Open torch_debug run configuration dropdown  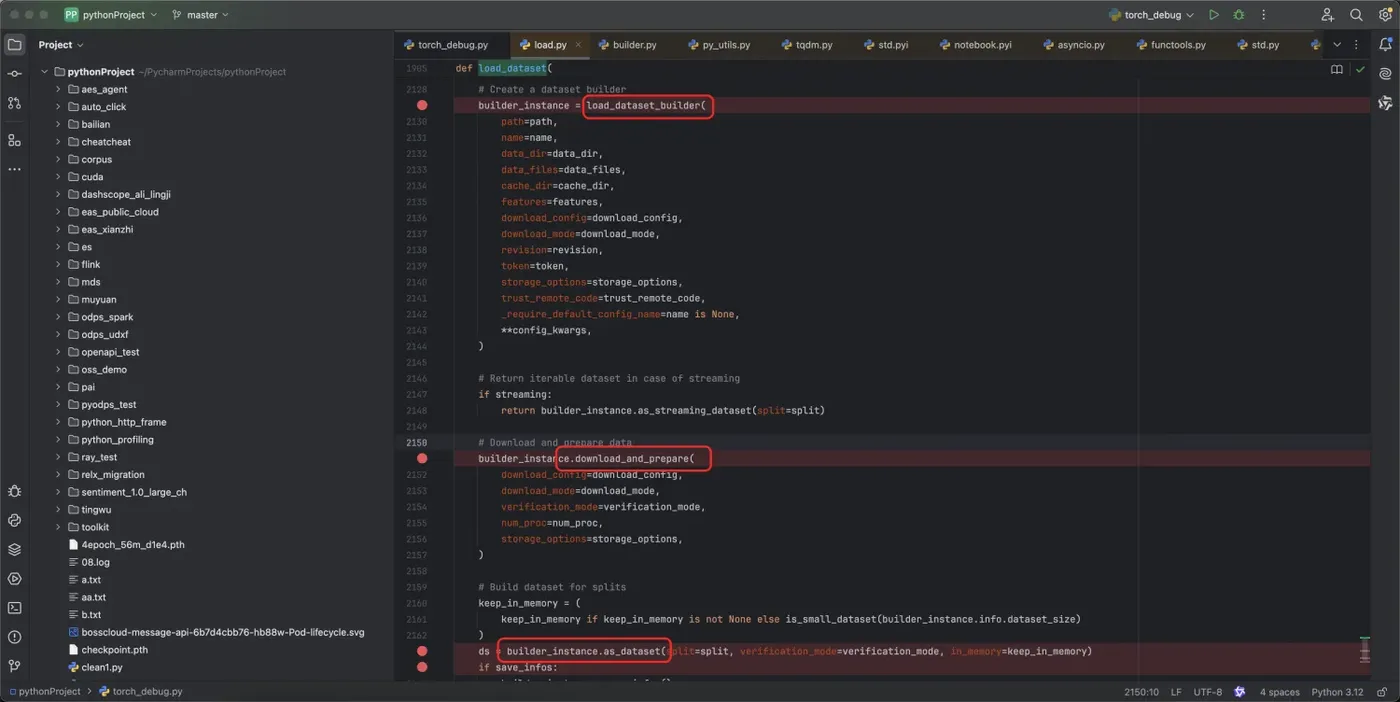tap(1151, 15)
